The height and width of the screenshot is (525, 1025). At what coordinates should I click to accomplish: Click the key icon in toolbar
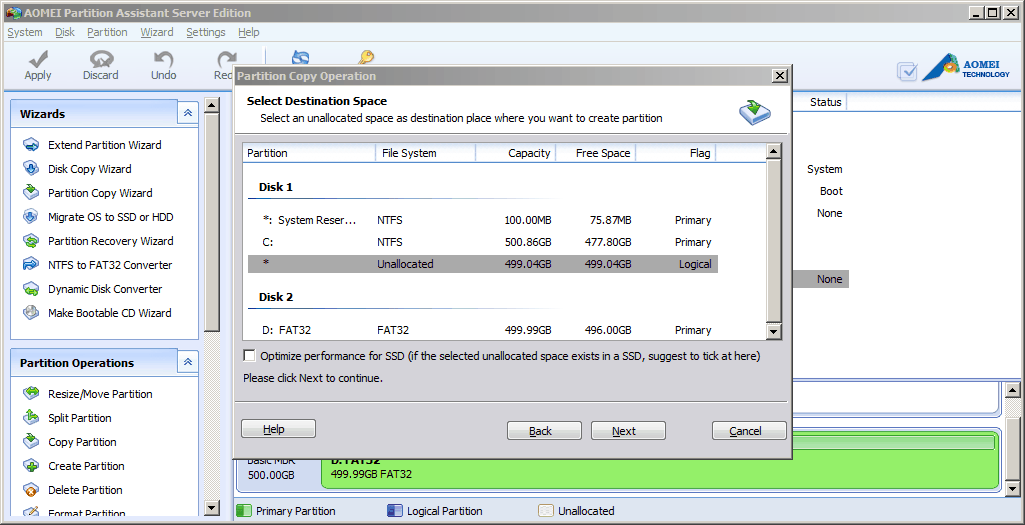pos(365,58)
